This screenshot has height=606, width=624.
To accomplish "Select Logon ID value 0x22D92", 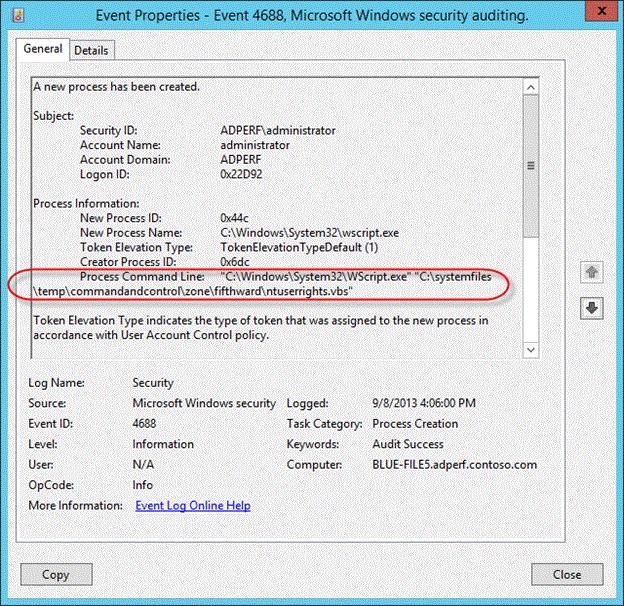I will pos(241,174).
